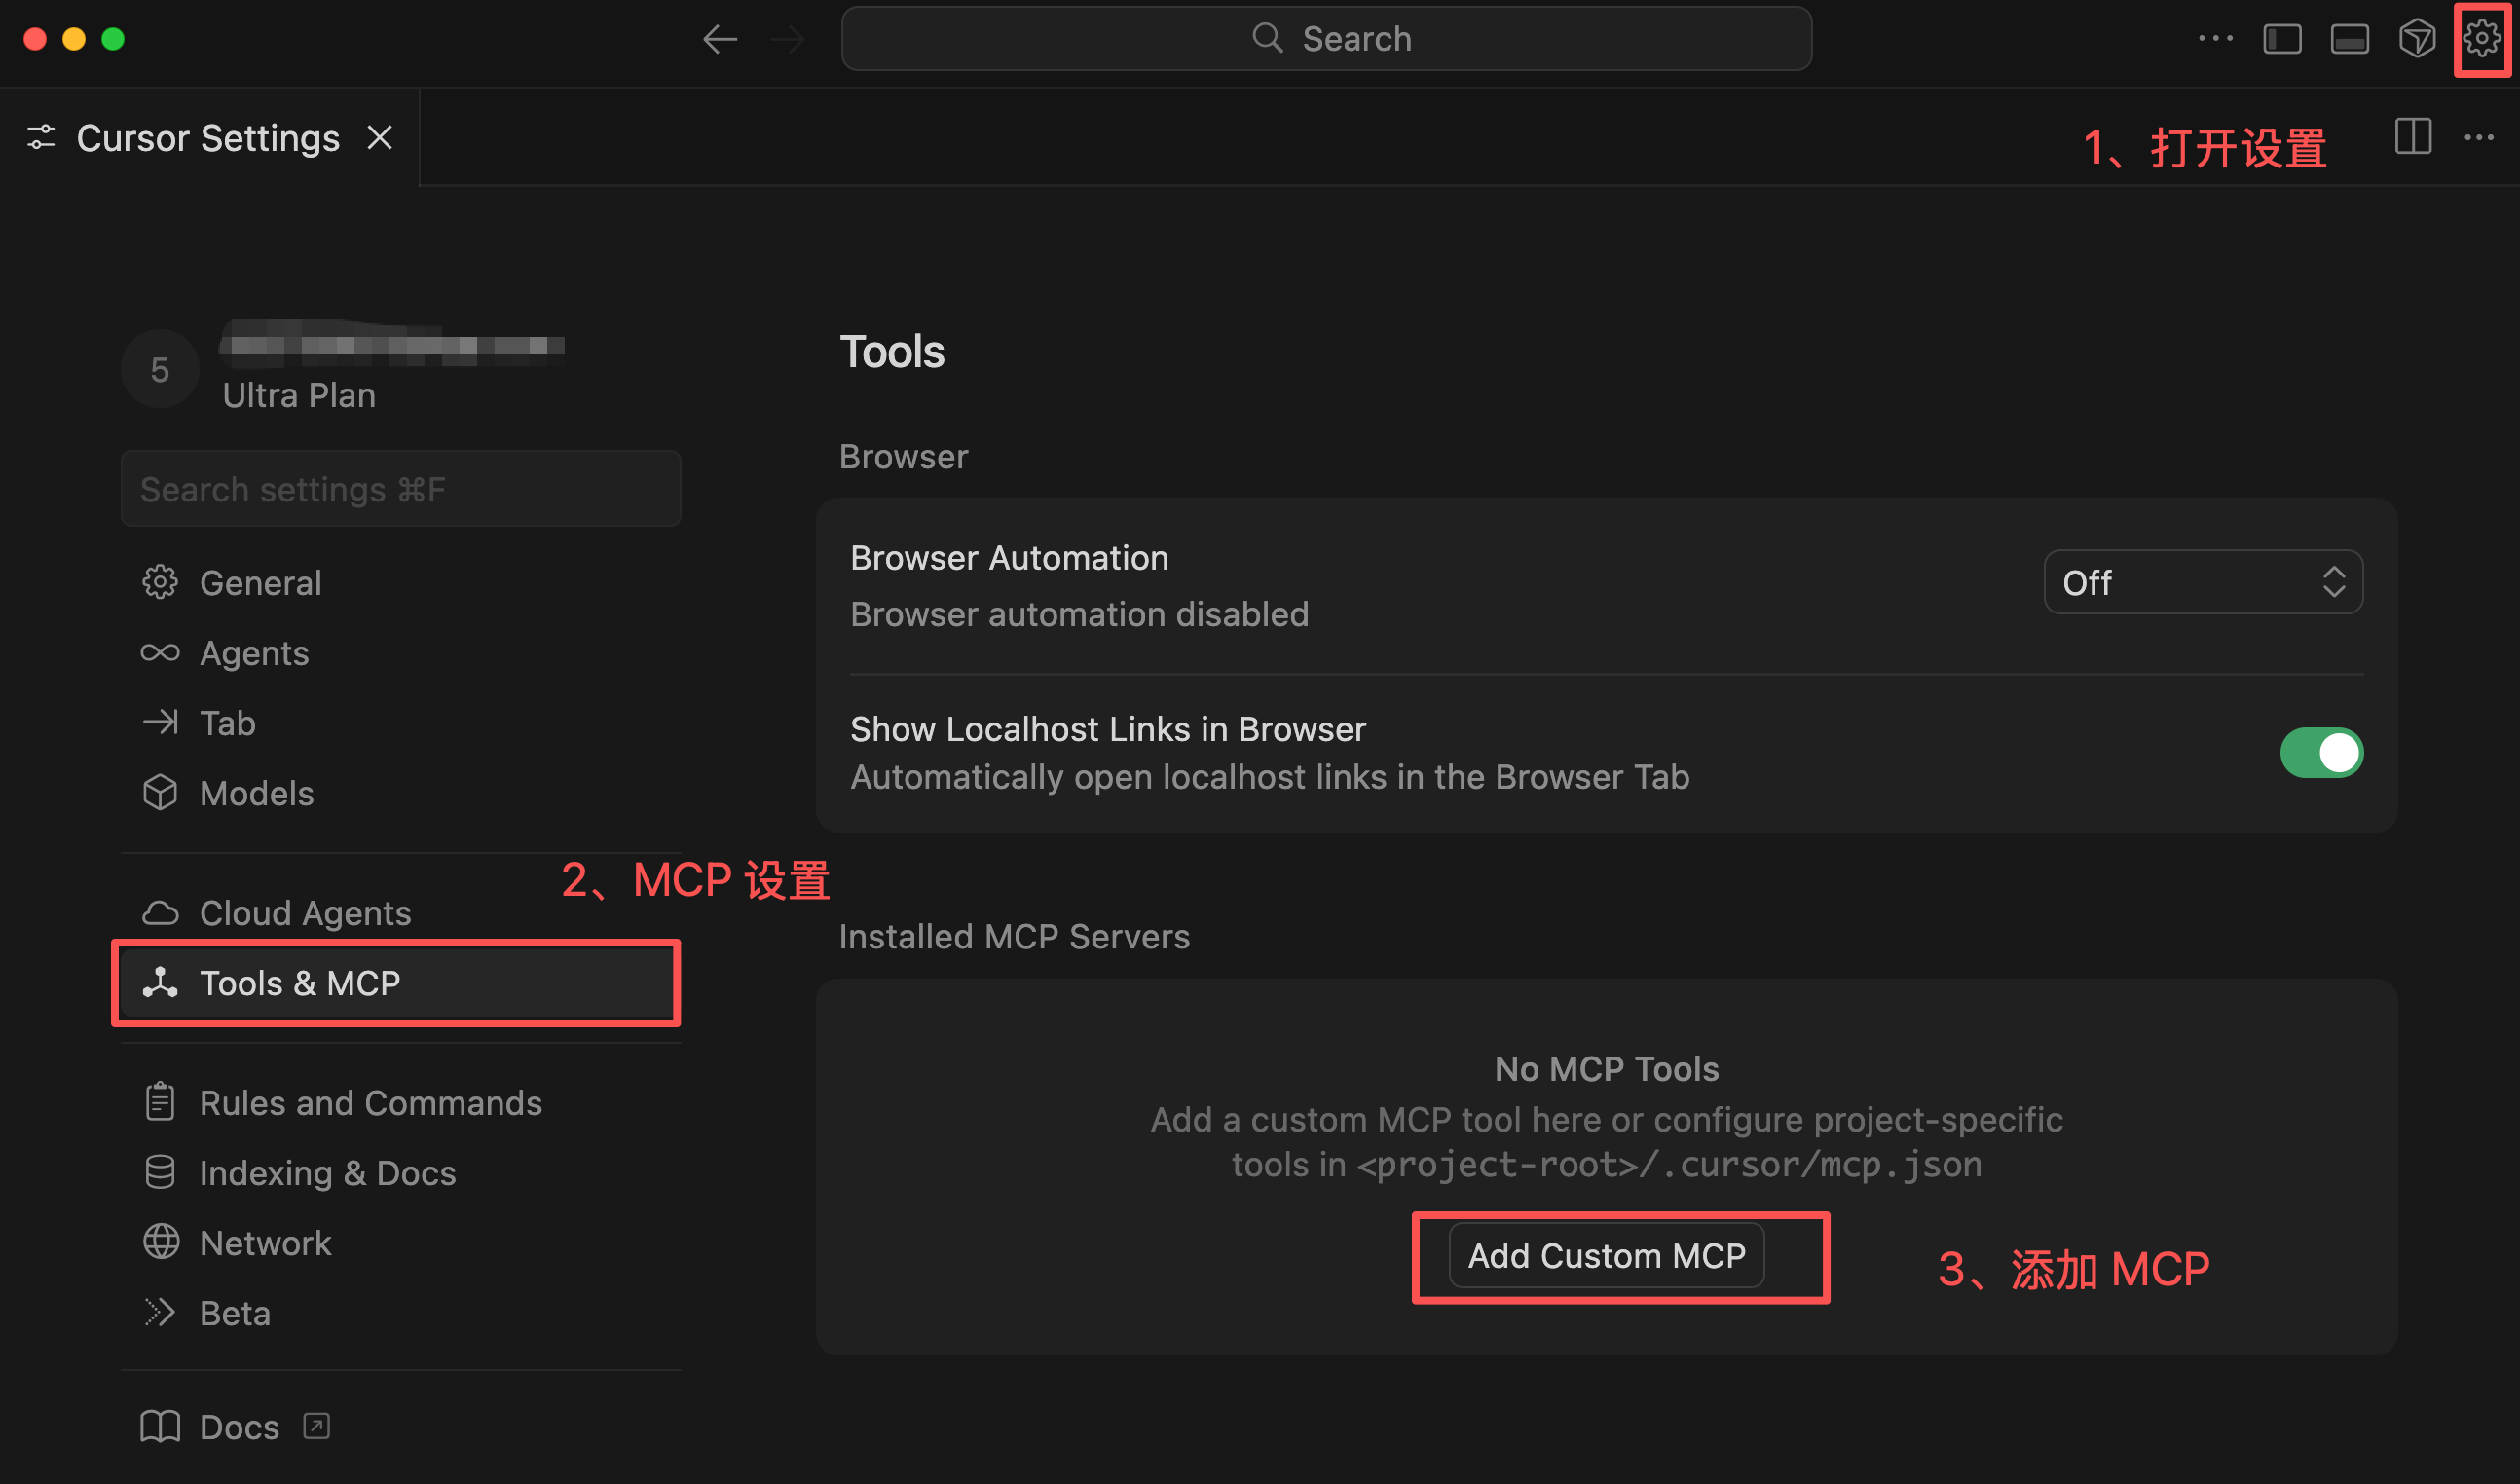Open the Cloud Agents section
This screenshot has width=2520, height=1484.
(x=305, y=913)
